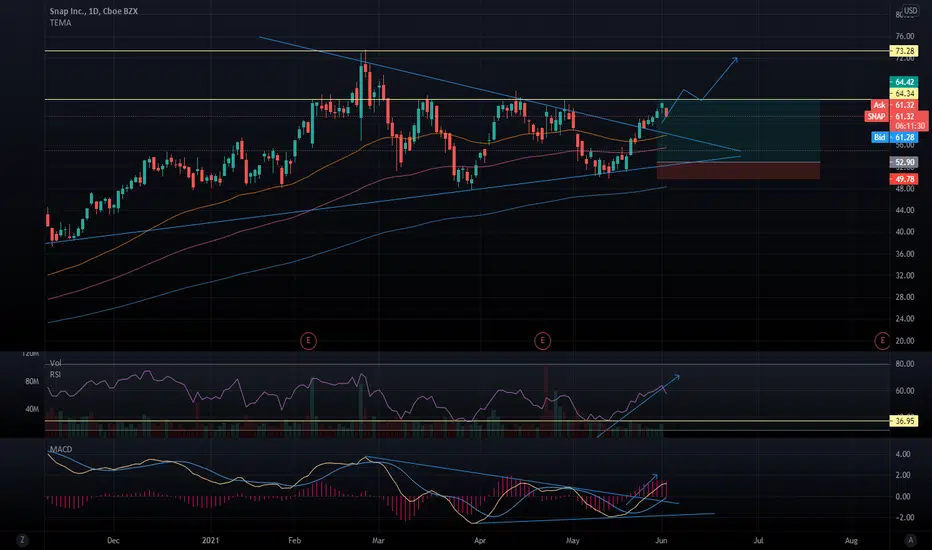Open the USD currency selector

910,11
